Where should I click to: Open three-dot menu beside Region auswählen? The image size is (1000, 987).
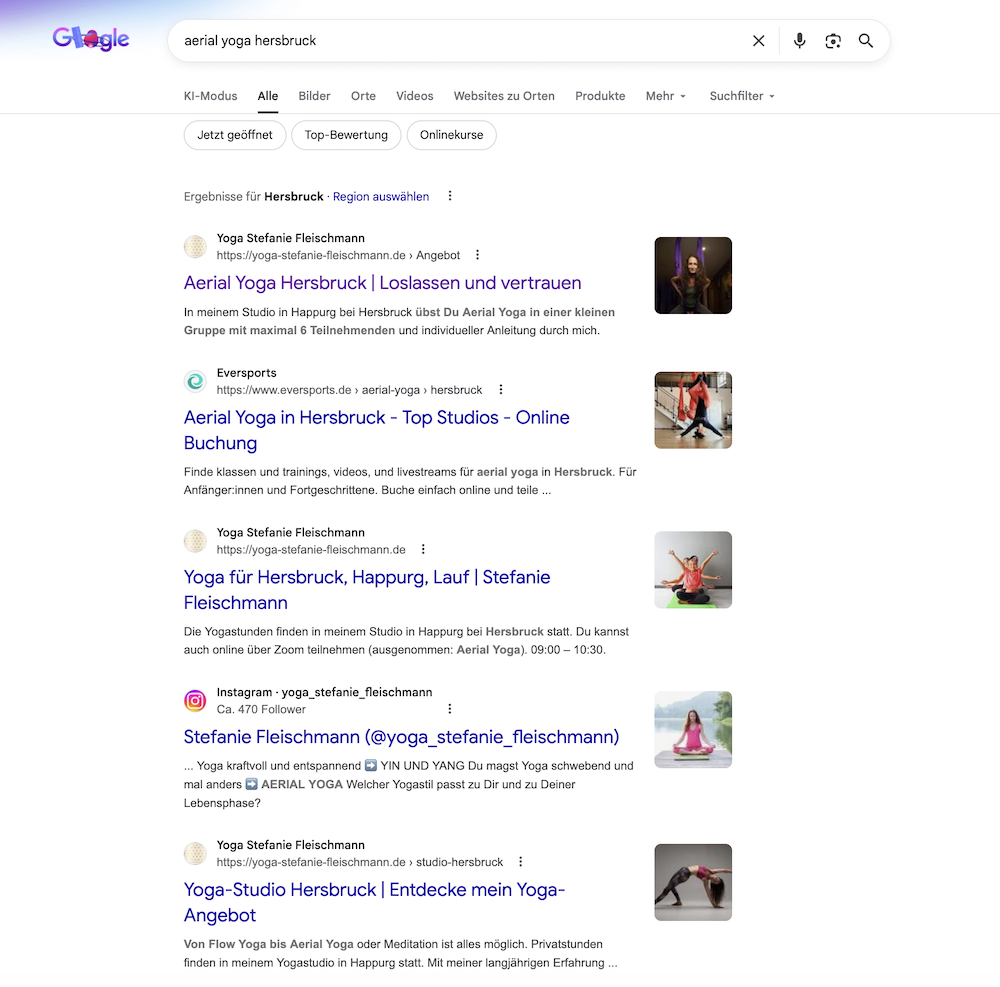(450, 196)
